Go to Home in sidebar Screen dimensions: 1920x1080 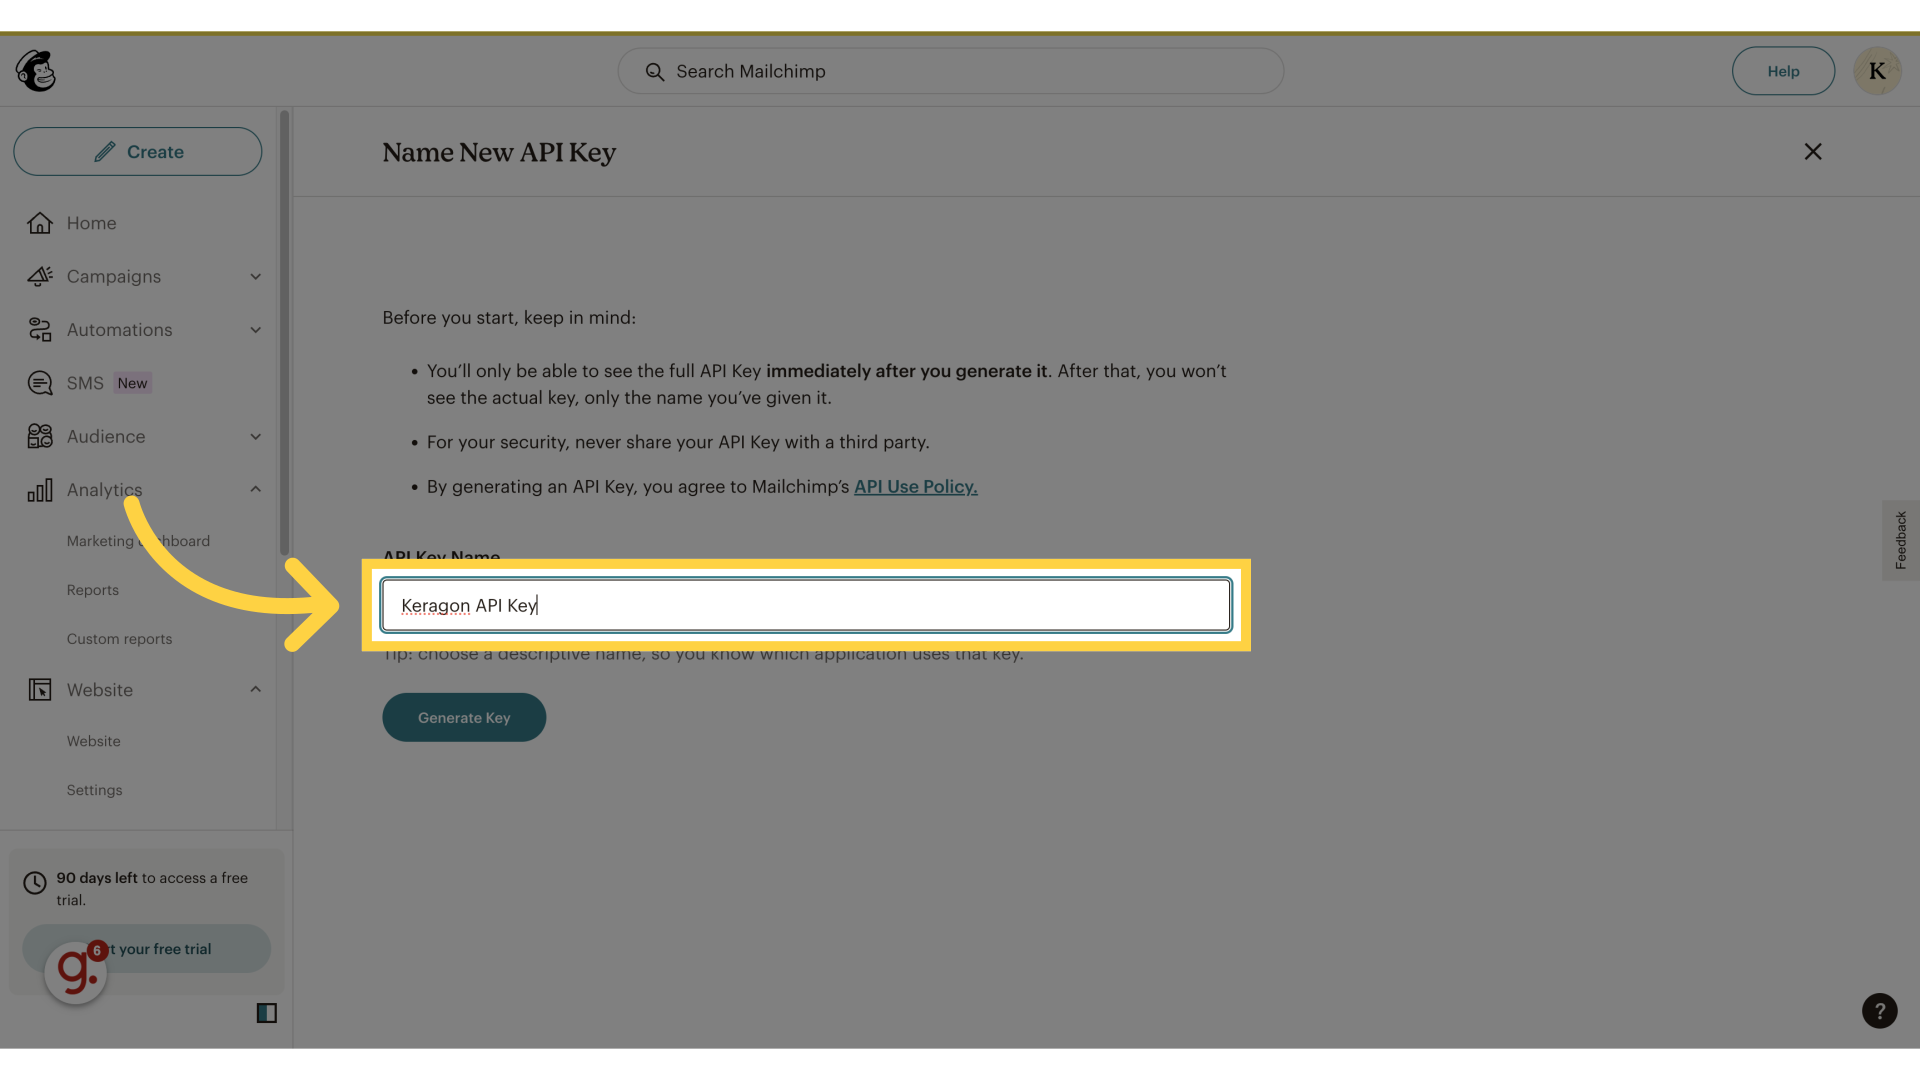tap(91, 223)
